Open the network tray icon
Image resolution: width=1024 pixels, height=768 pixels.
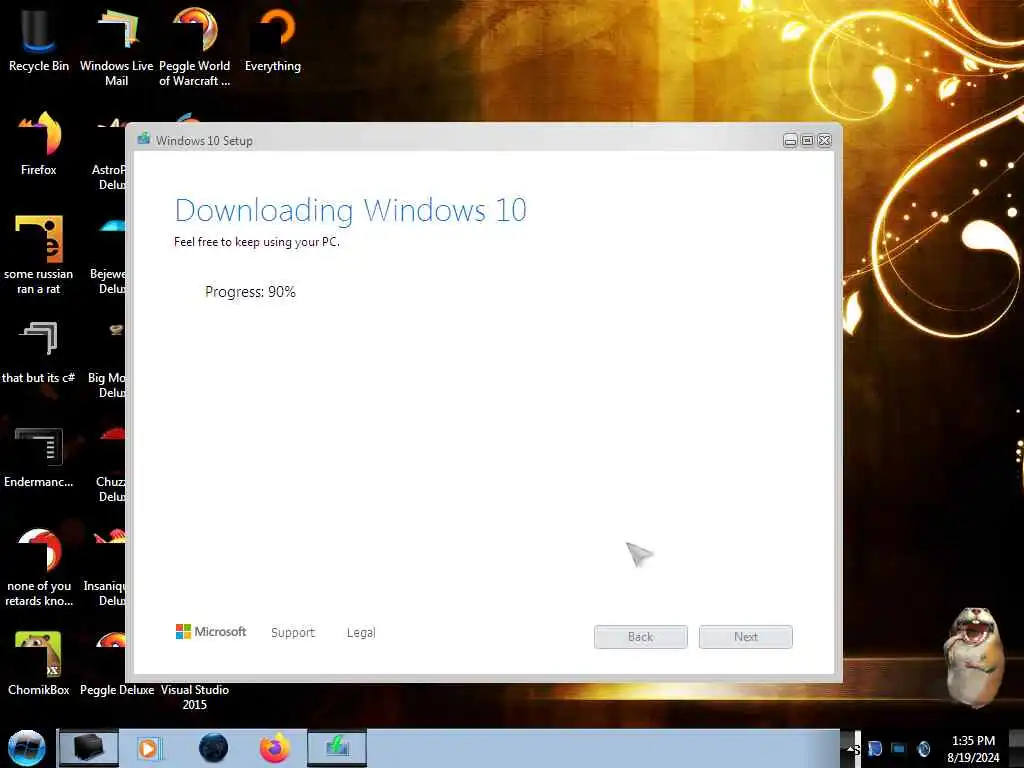point(899,749)
